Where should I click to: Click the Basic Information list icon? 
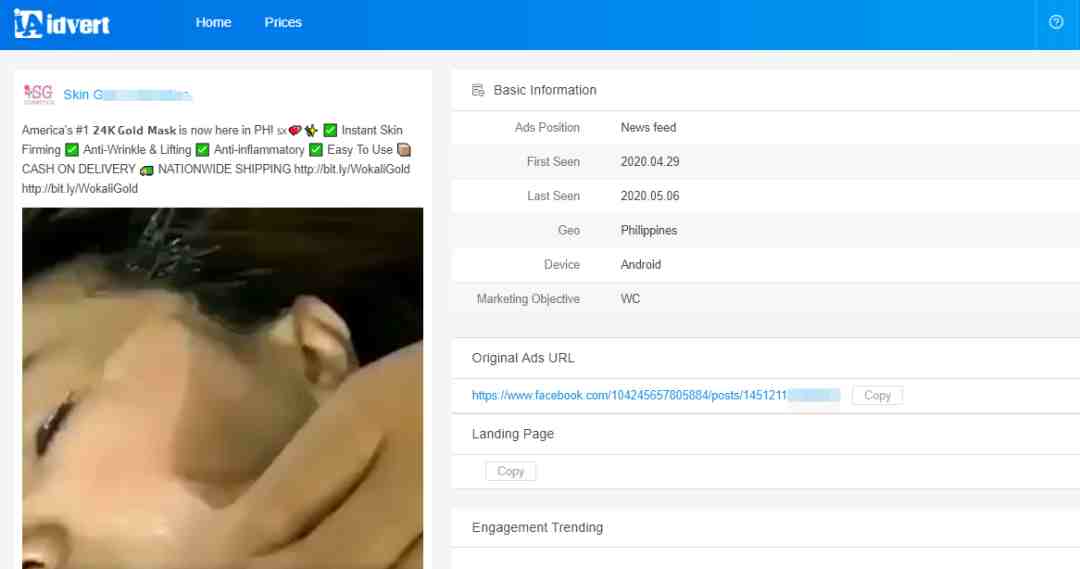click(478, 90)
